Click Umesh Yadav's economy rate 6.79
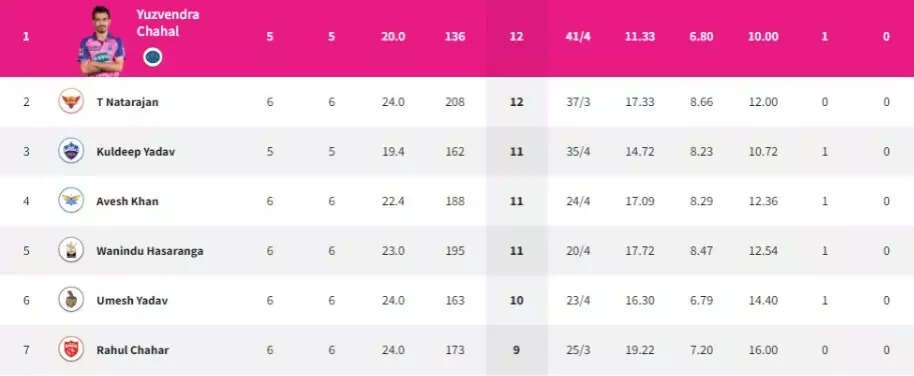The height and width of the screenshot is (376, 914). pos(701,301)
